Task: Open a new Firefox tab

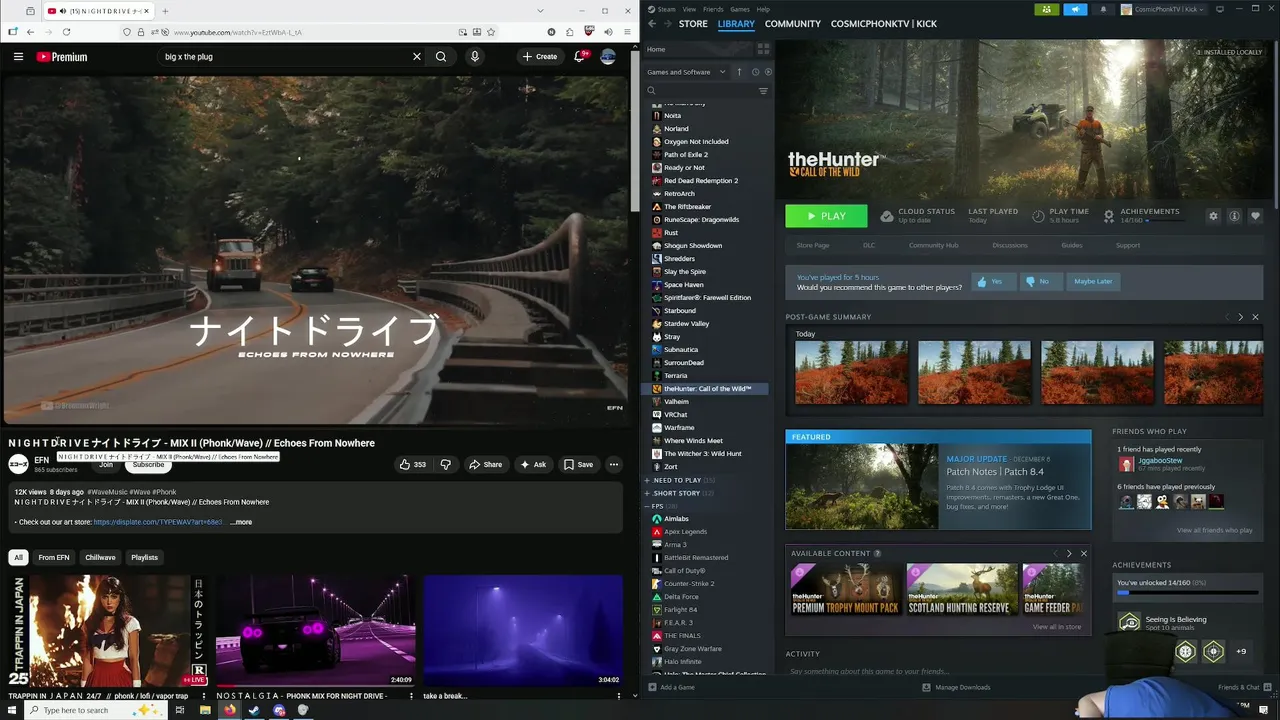Action: pyautogui.click(x=165, y=11)
